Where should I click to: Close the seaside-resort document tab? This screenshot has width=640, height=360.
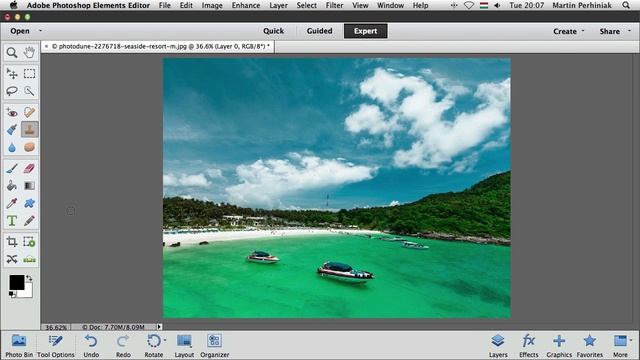(46, 47)
